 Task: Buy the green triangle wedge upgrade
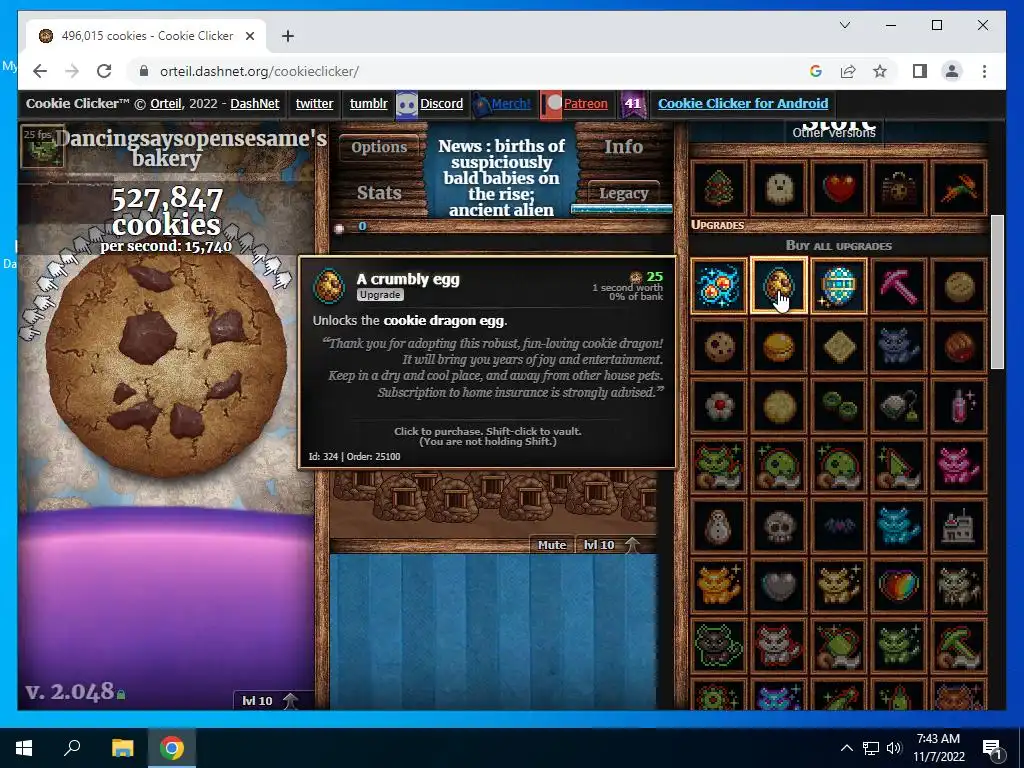point(899,466)
